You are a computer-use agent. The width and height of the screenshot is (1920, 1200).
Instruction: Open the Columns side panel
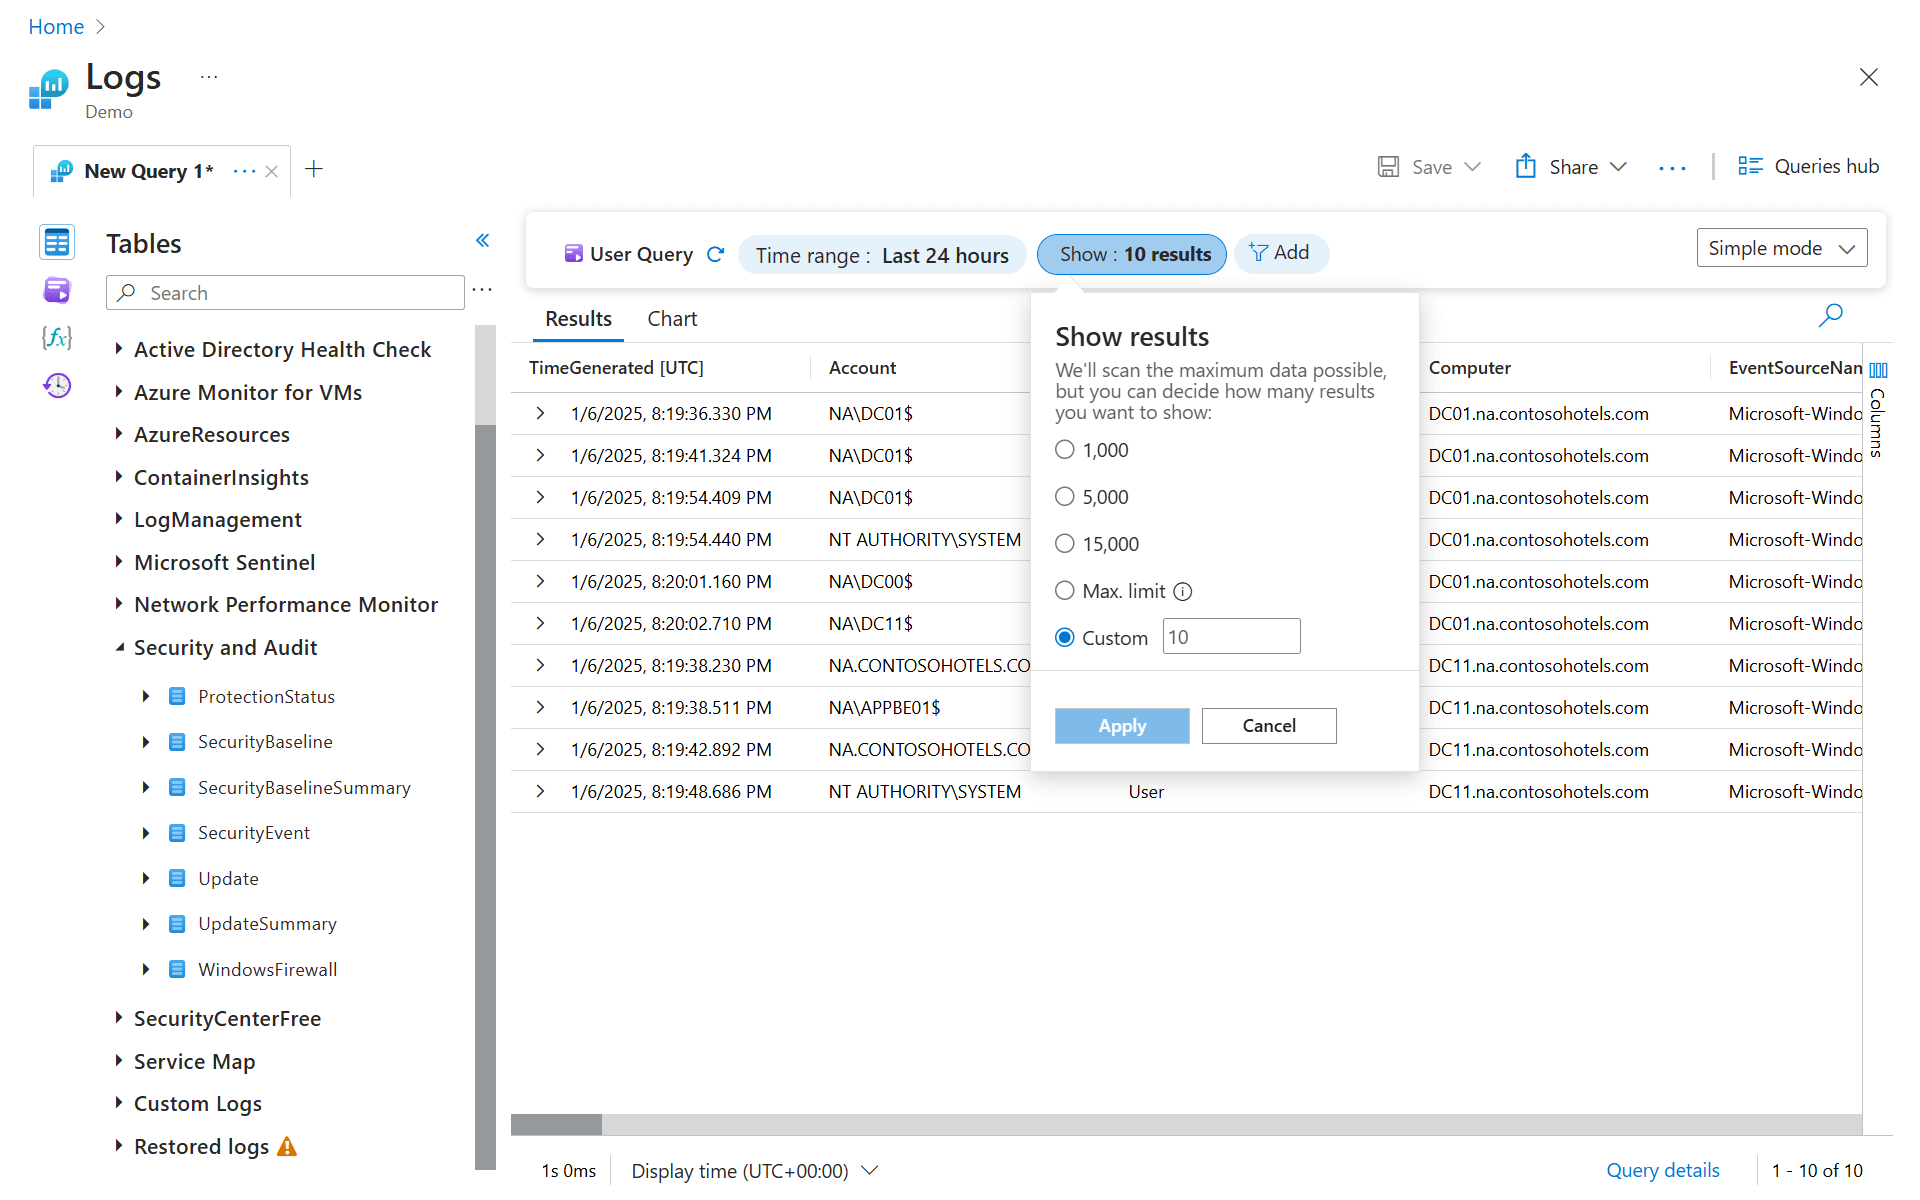[x=1877, y=411]
